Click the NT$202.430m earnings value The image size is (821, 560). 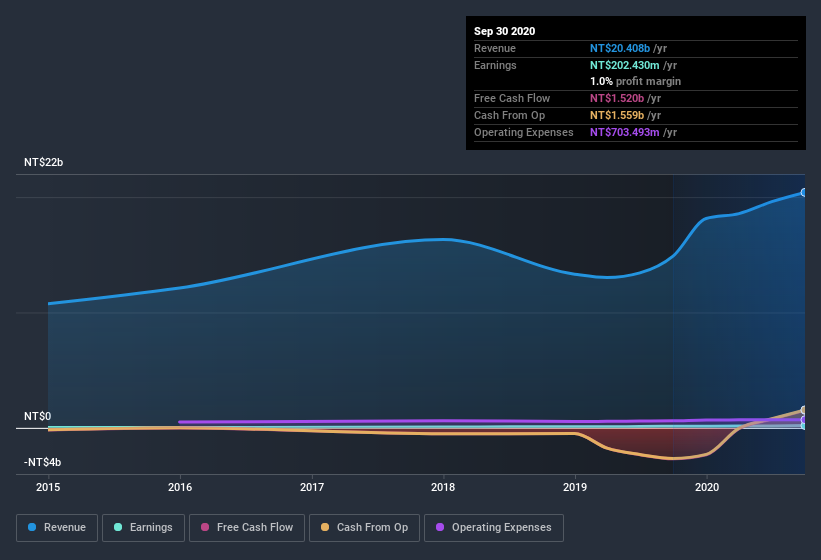(625, 65)
